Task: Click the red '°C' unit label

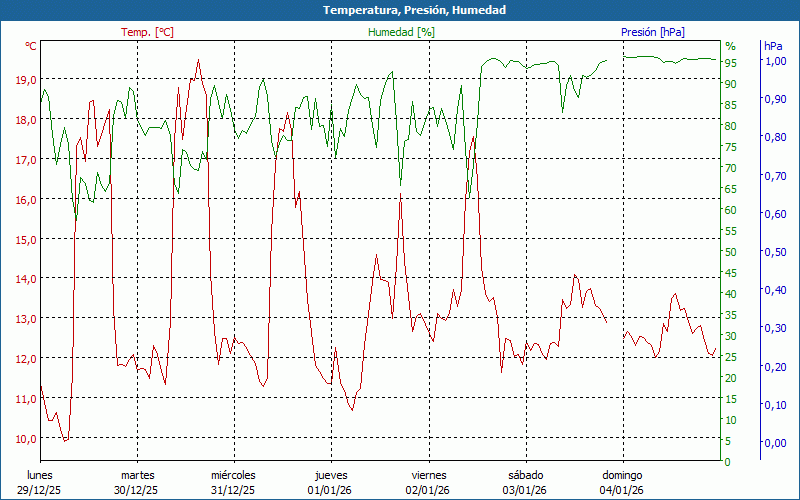Action: tap(31, 46)
